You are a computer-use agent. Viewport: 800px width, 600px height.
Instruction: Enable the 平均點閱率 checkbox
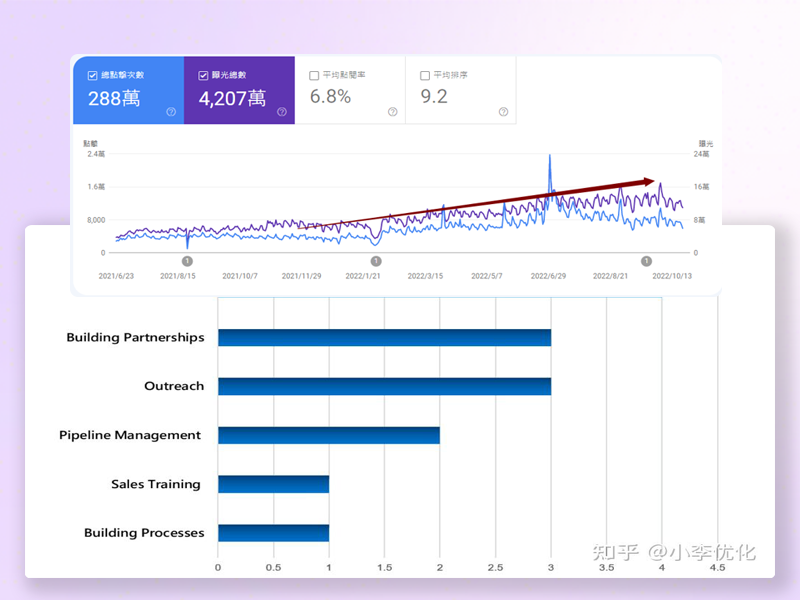(x=315, y=75)
